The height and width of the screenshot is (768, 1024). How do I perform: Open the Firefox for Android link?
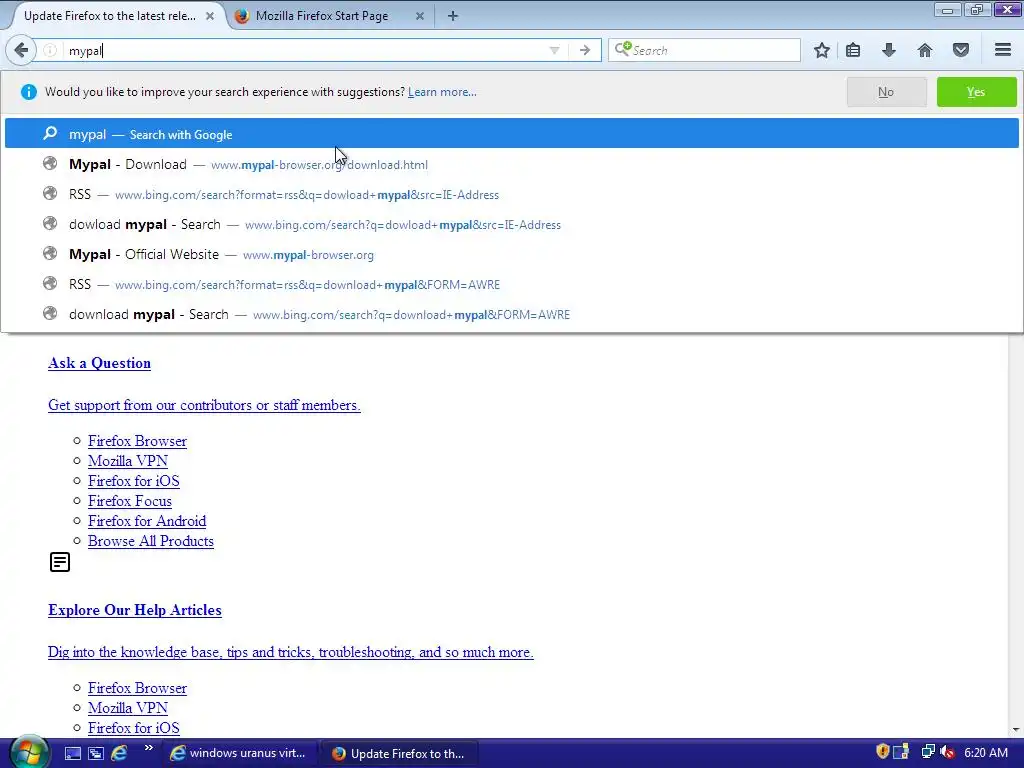(x=147, y=521)
